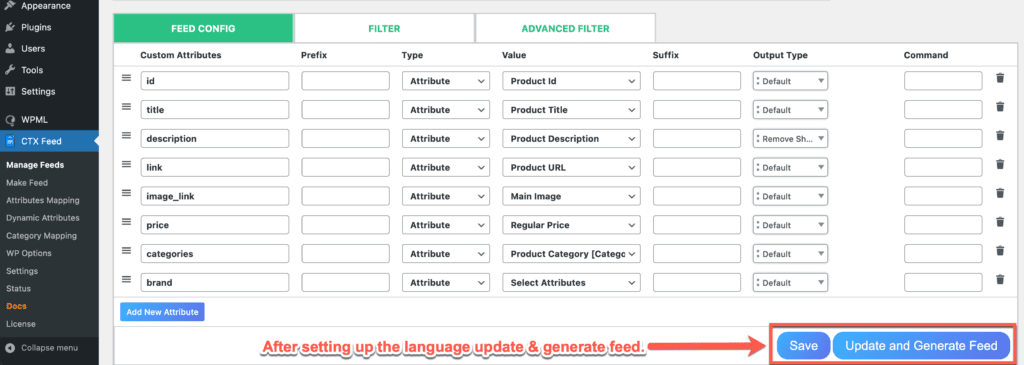Click the drag handle next to image_link
1024x365 pixels.
tap(127, 193)
